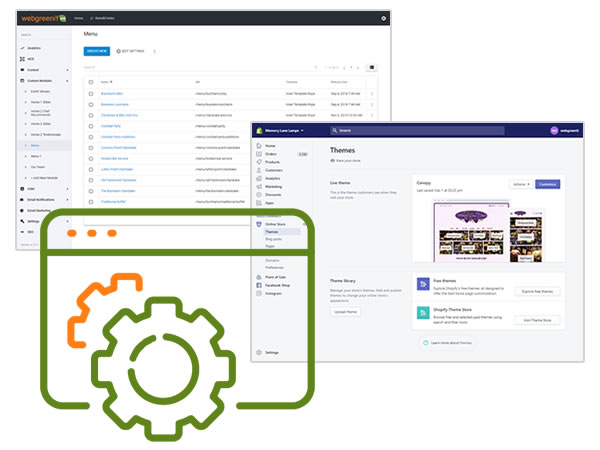The width and height of the screenshot is (600, 450).
Task: Open Discounts icon in Shopify sidebar
Action: pyautogui.click(x=259, y=194)
